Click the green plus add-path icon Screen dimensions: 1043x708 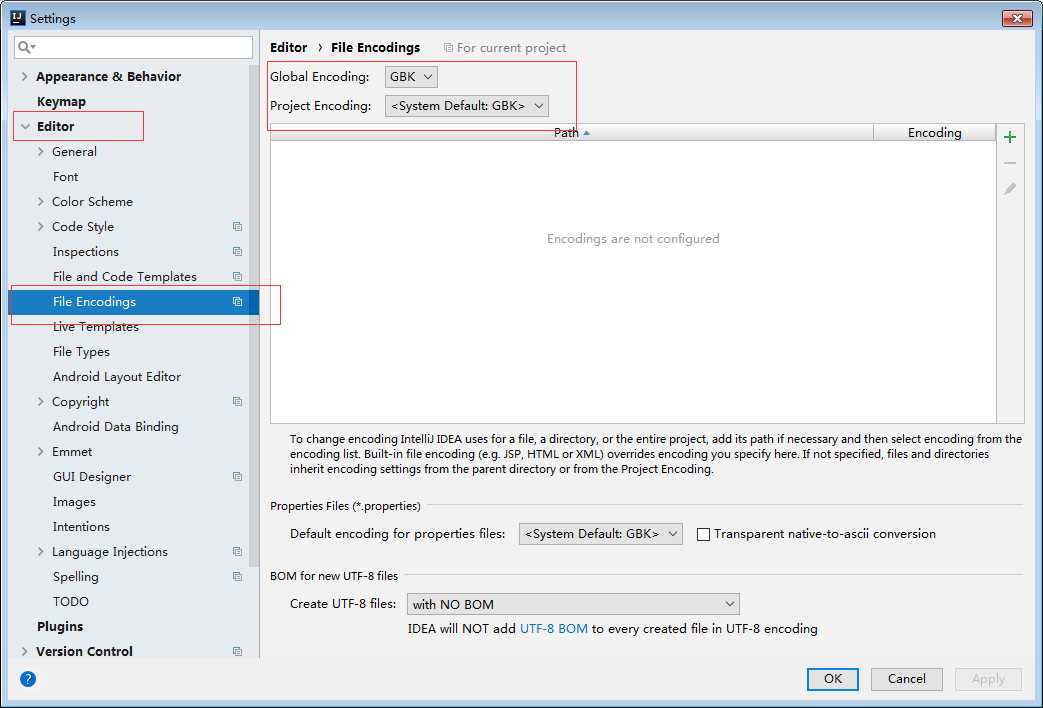[1010, 137]
